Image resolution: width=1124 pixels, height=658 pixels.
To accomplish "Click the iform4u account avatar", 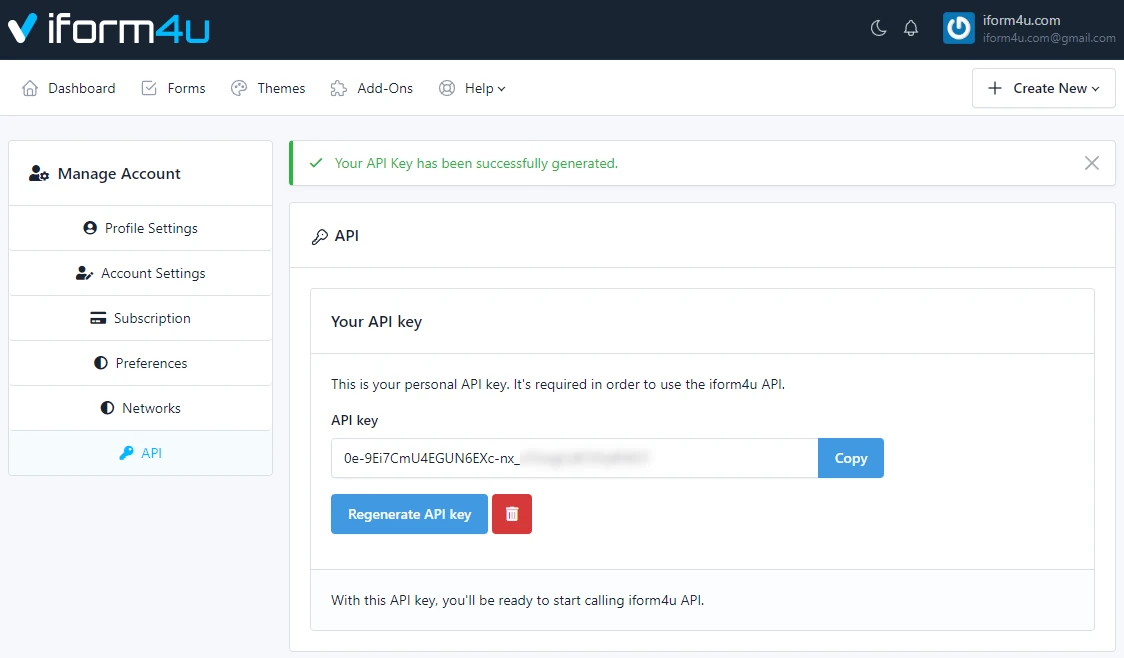I will coord(957,28).
